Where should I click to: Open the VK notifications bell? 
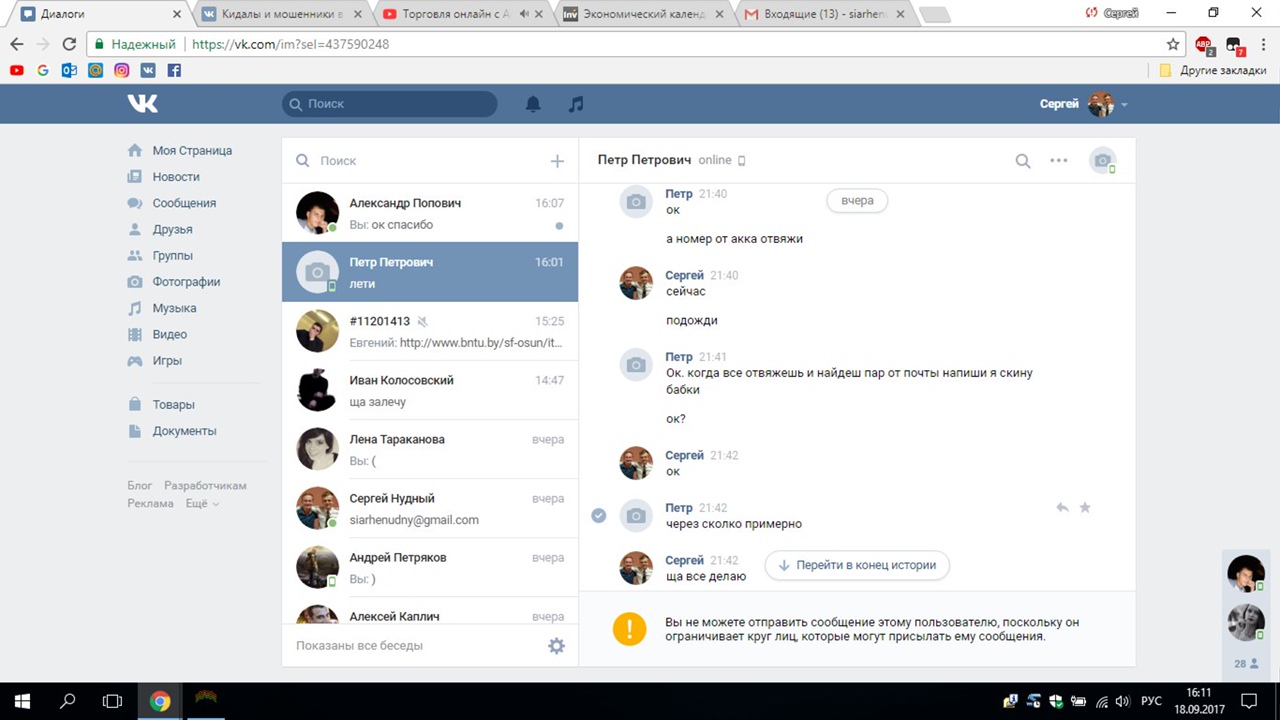pos(533,104)
